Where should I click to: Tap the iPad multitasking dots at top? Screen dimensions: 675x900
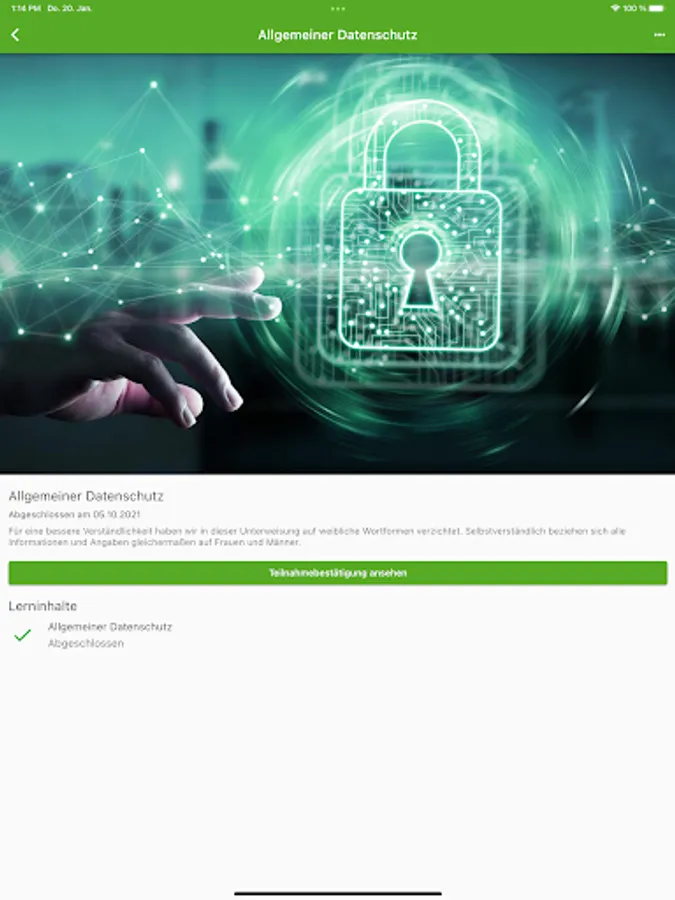[338, 9]
